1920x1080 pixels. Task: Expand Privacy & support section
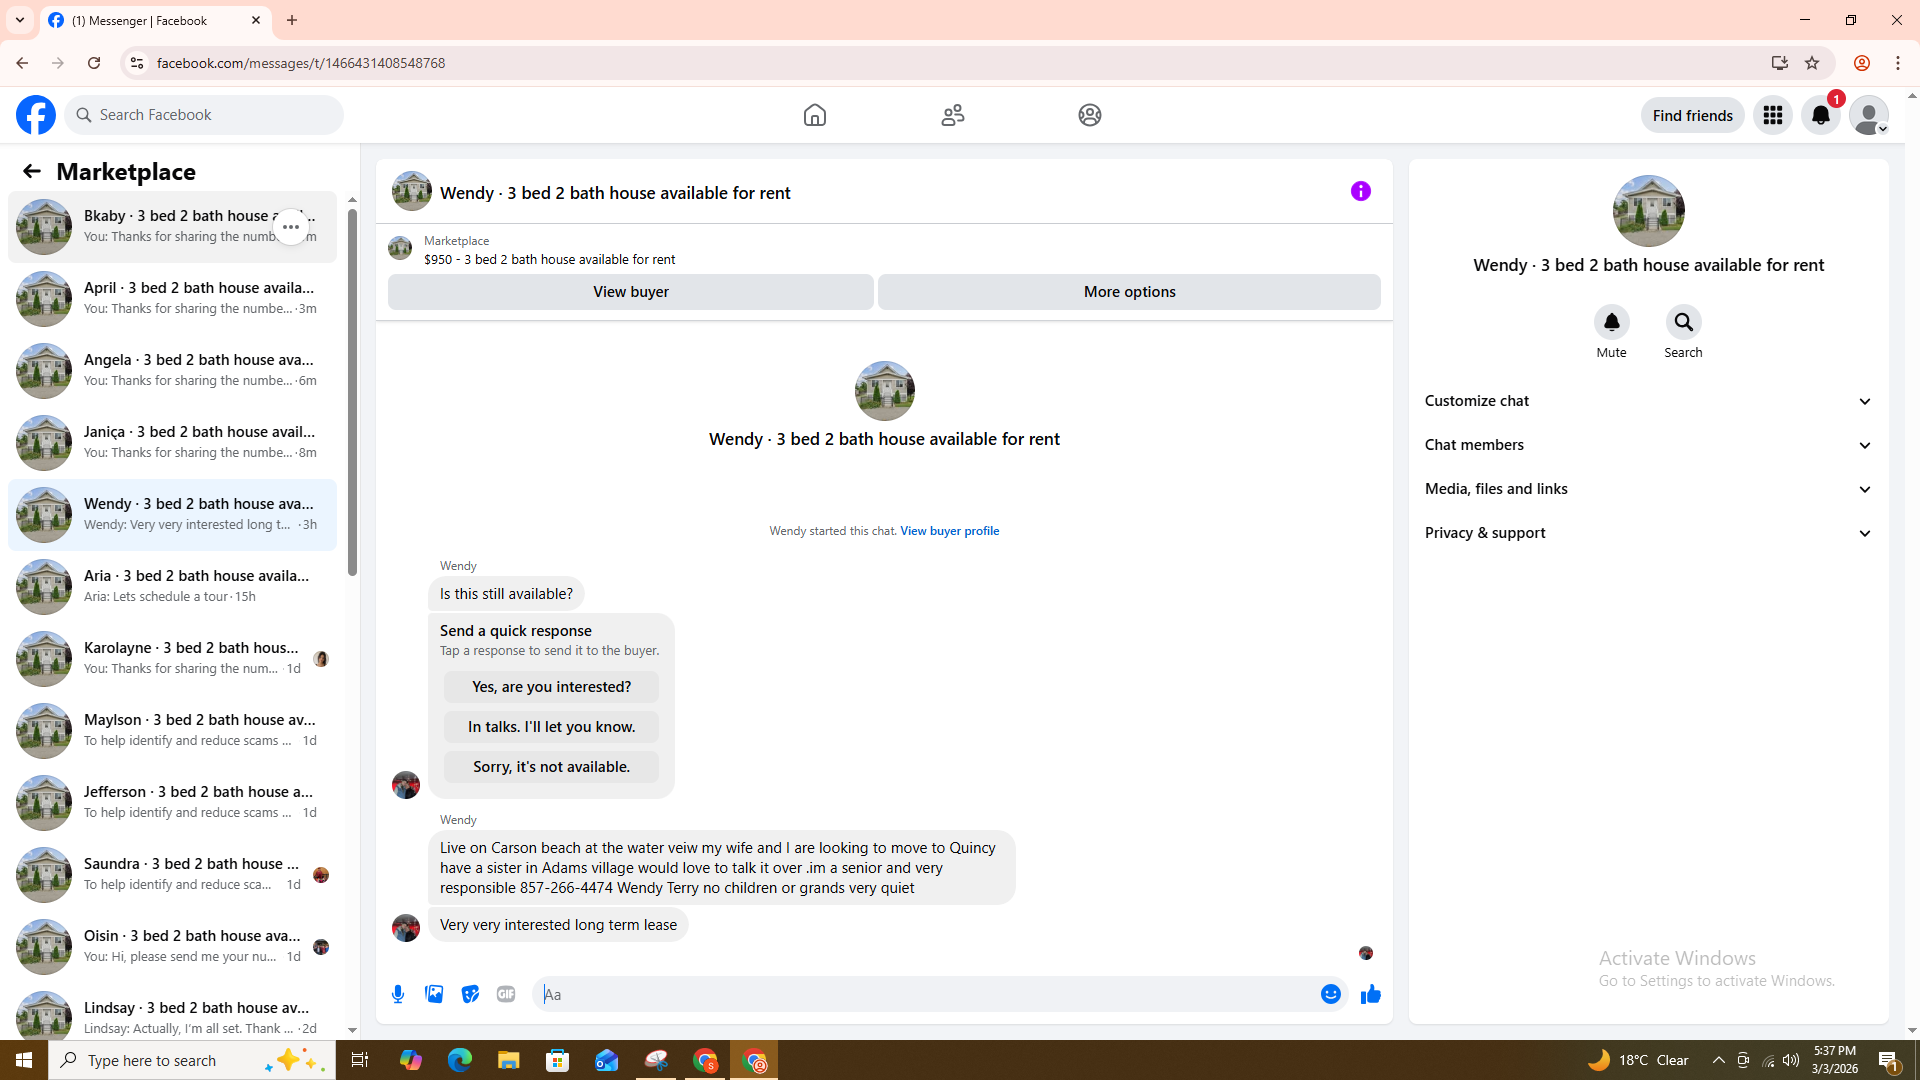(1647, 533)
